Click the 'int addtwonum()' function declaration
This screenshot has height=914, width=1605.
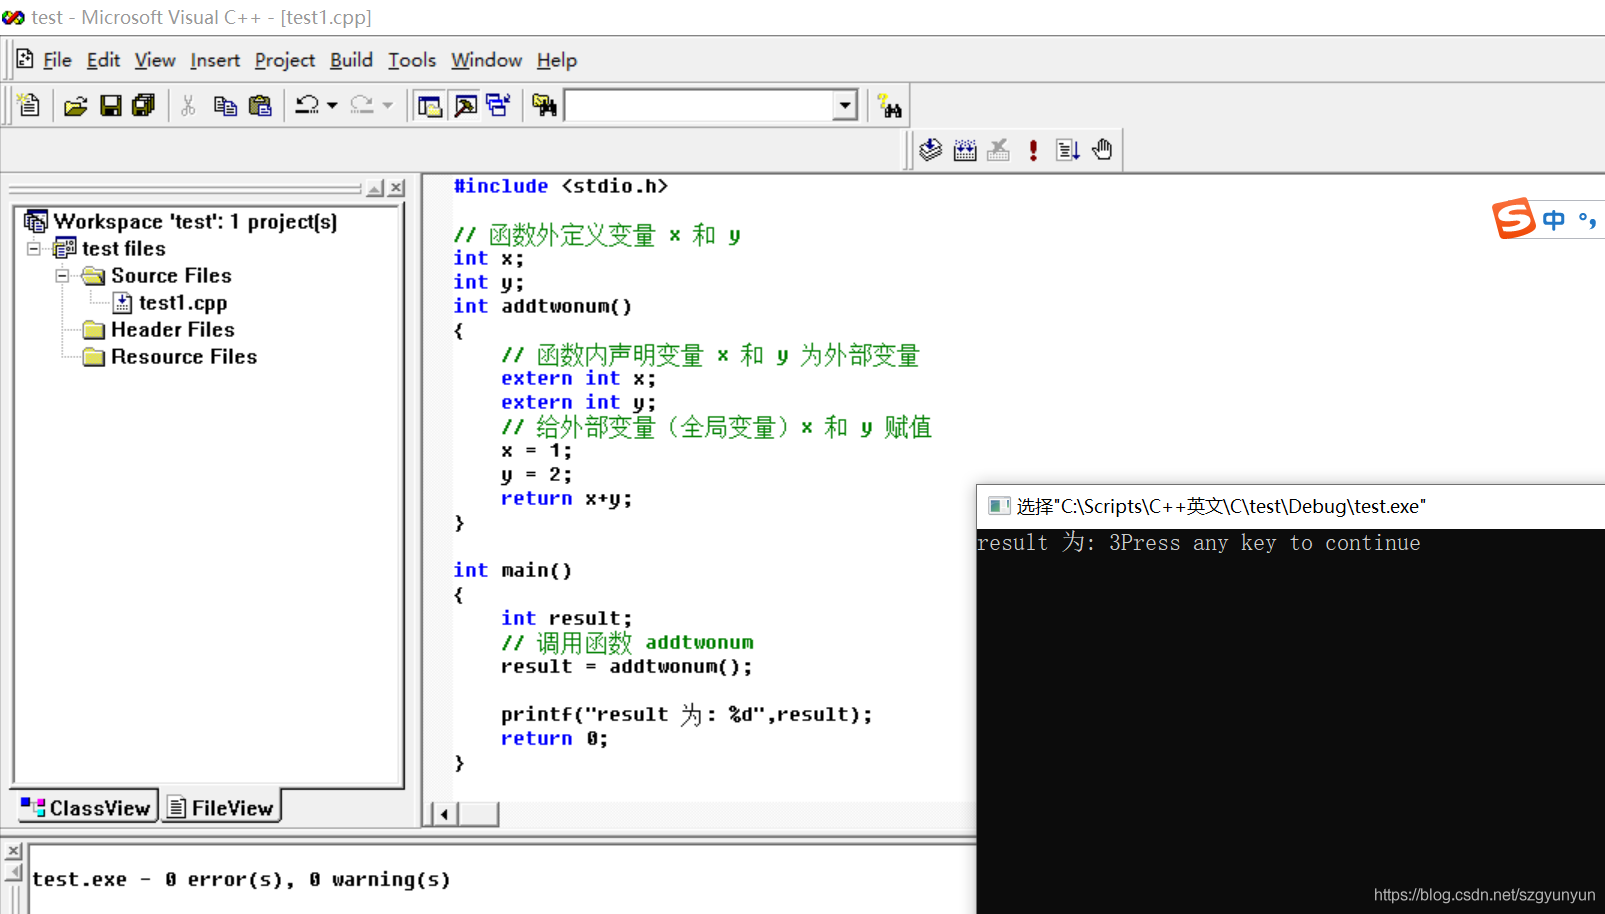click(x=542, y=306)
